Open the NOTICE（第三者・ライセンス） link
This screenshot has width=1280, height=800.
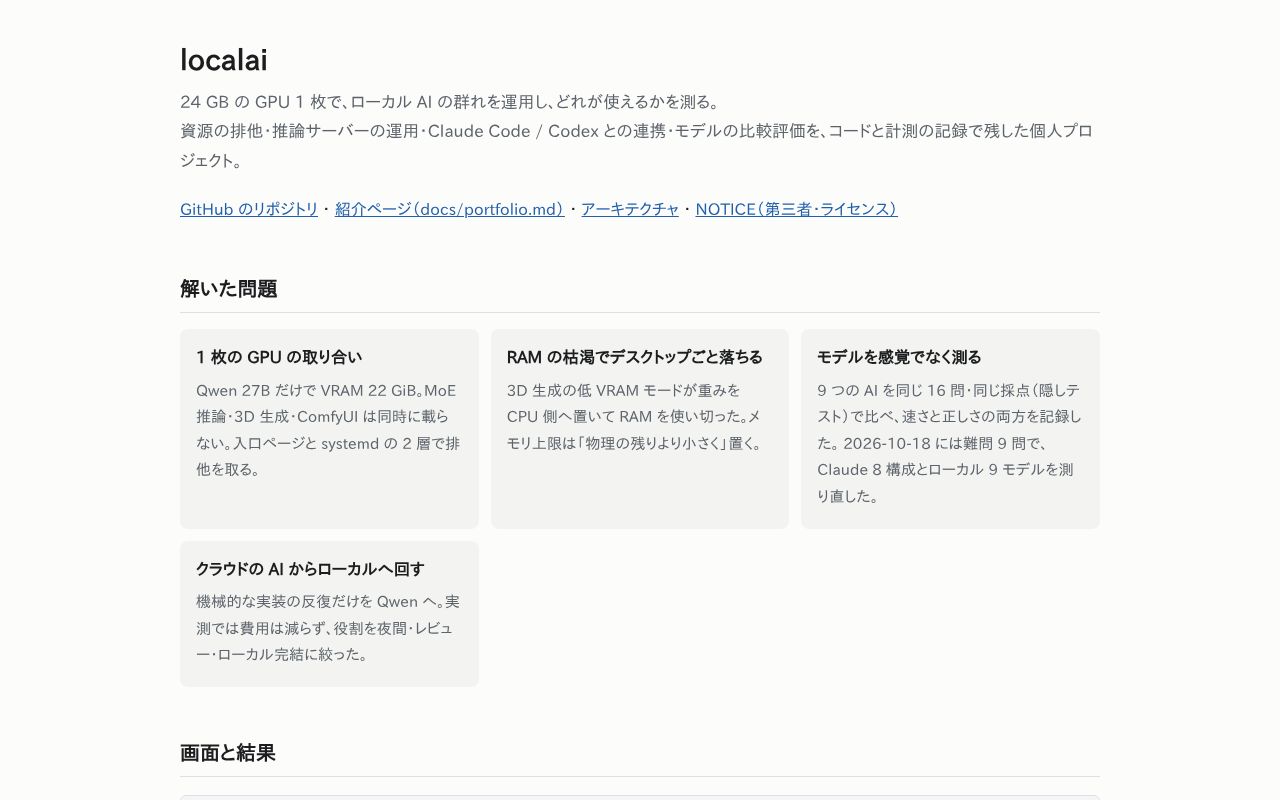point(796,209)
